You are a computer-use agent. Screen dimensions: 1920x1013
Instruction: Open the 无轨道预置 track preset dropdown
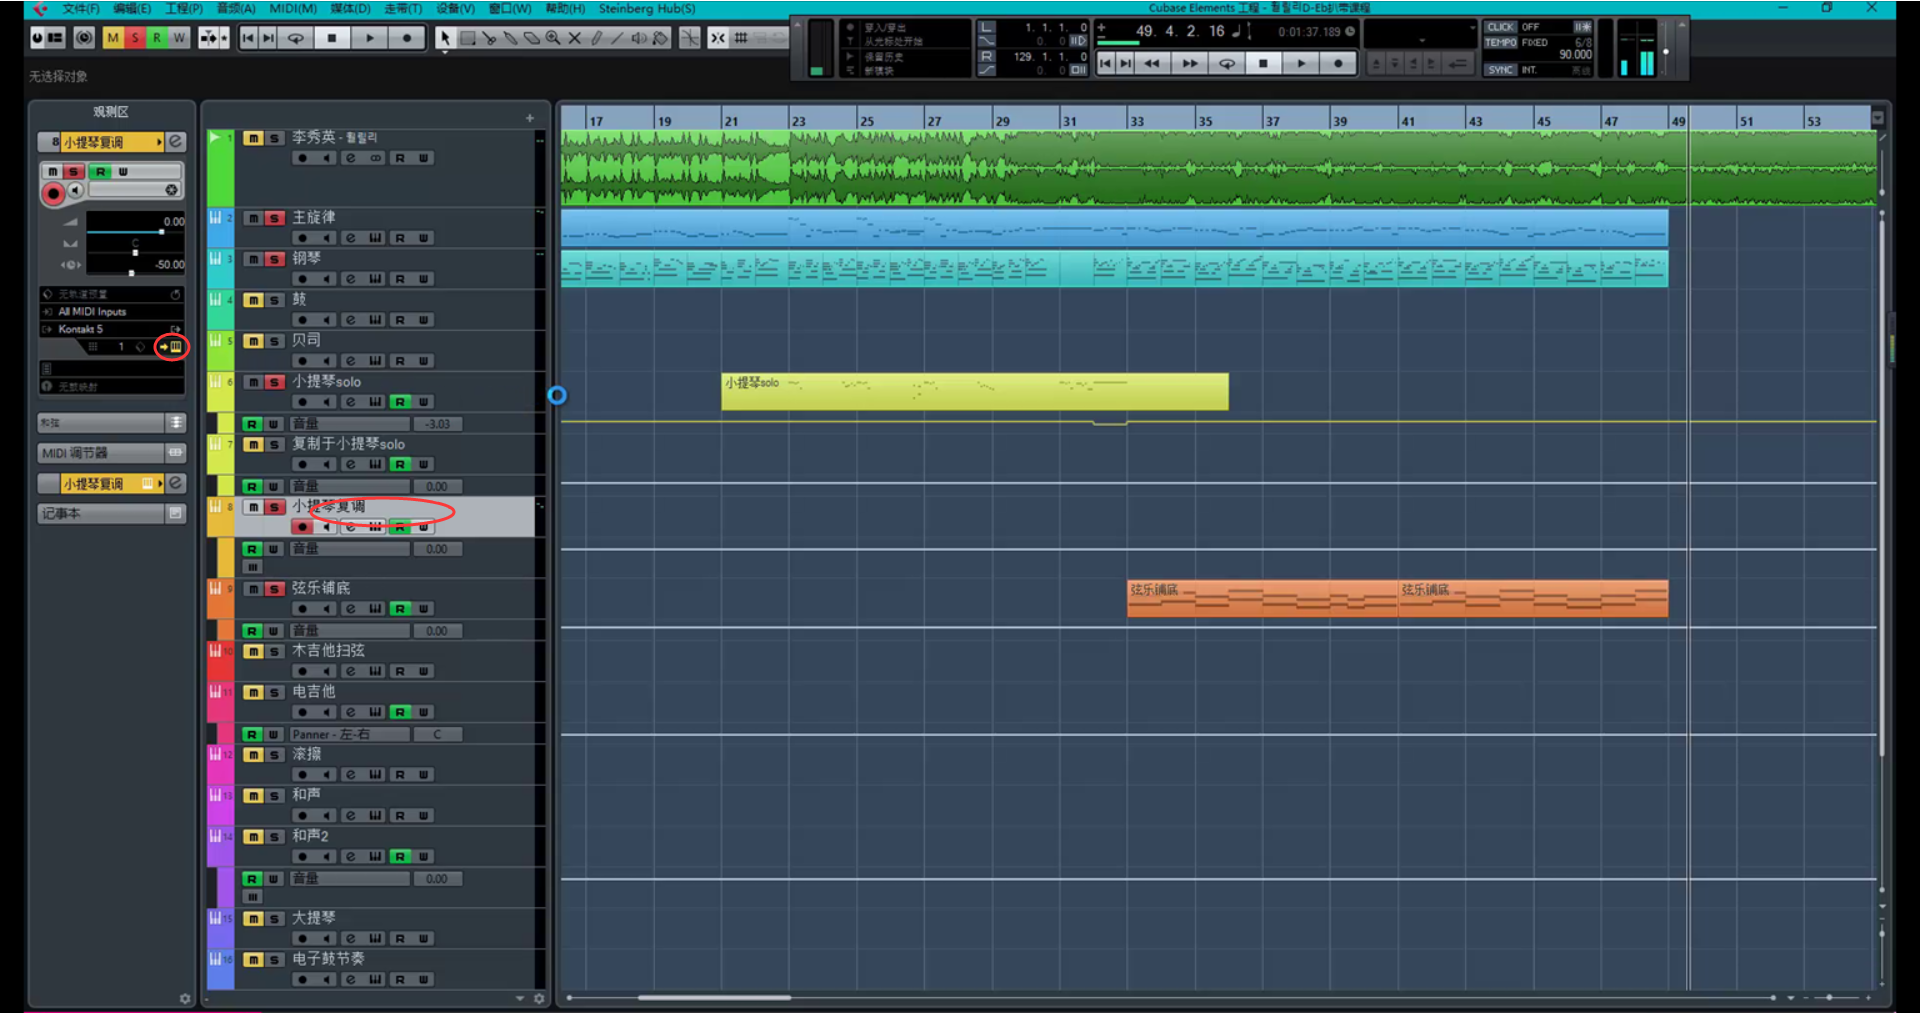110,294
